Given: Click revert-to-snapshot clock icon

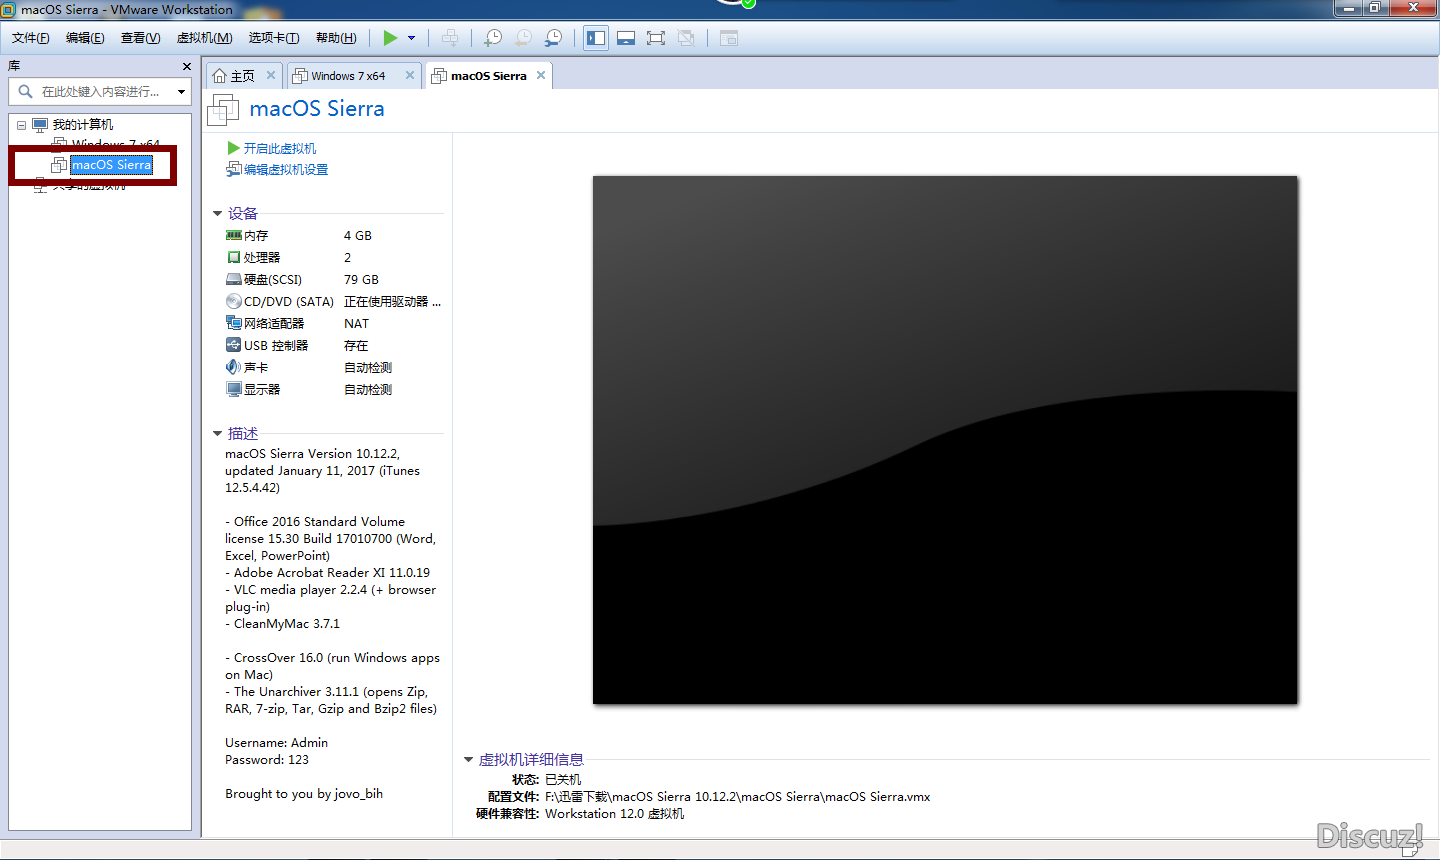Looking at the screenshot, I should click(523, 38).
